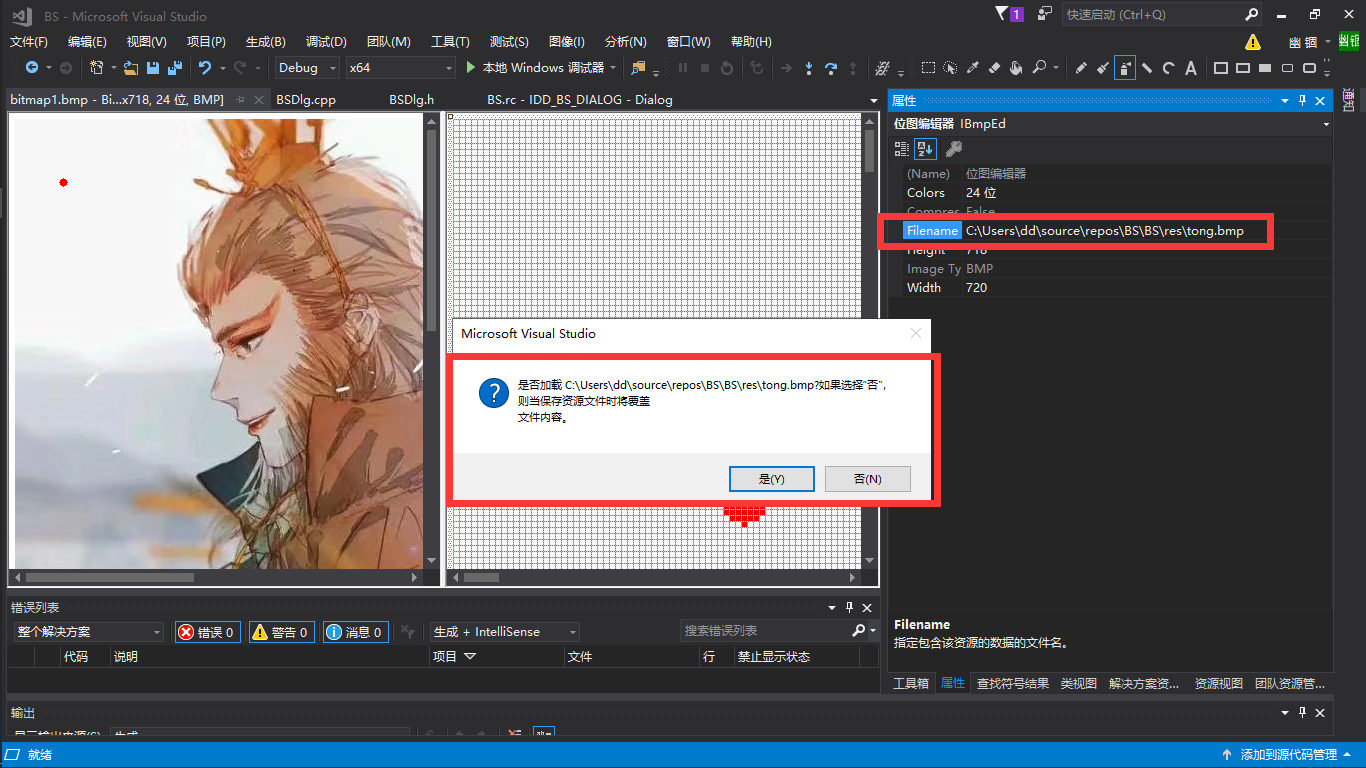Click 是(Y) in the load prompt dialog

(771, 479)
